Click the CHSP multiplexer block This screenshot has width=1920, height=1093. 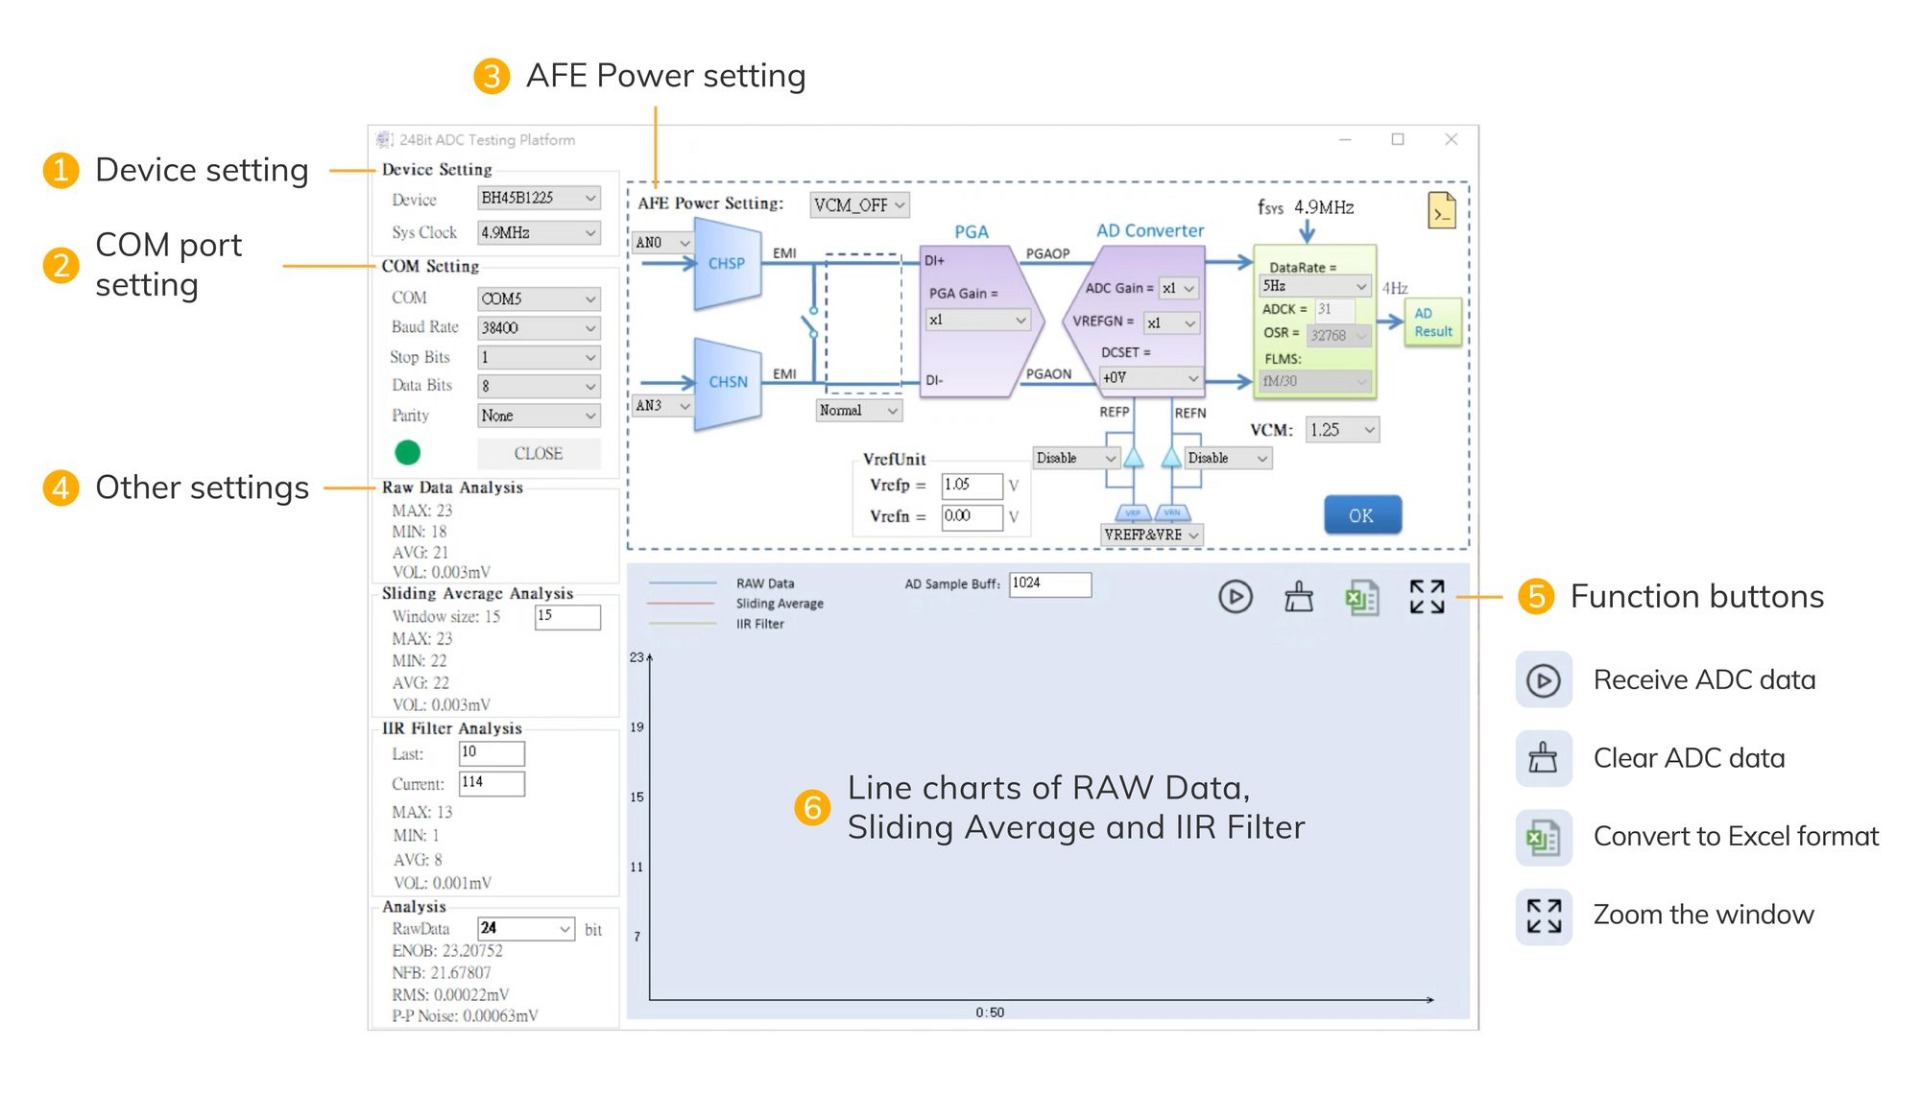pos(727,264)
